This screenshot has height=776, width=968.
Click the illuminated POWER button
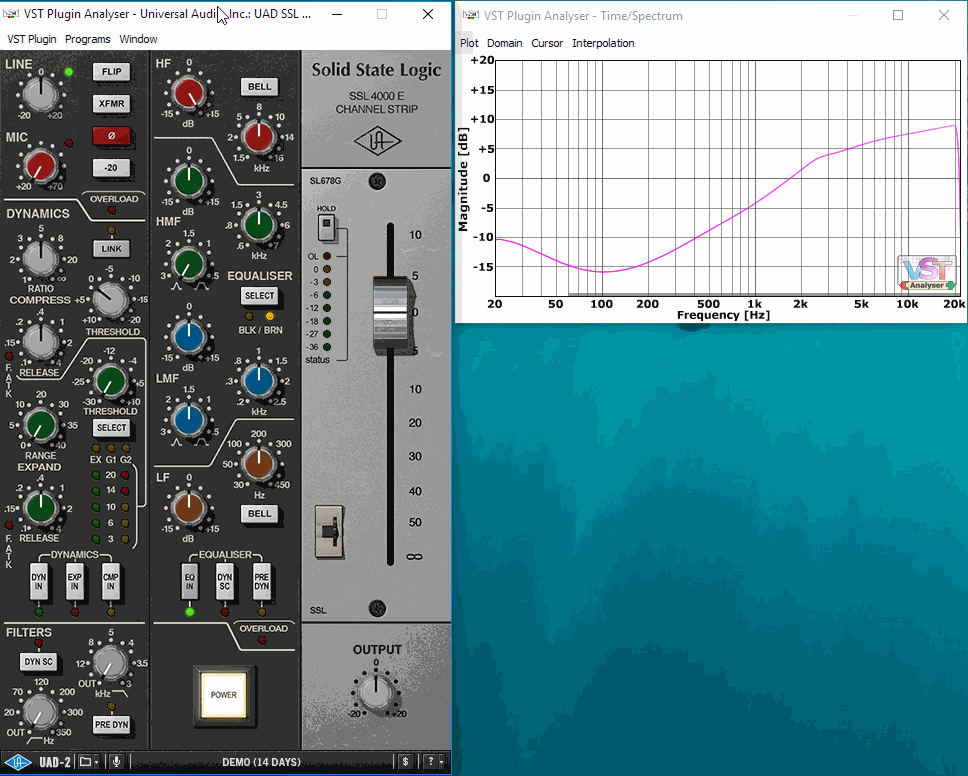(x=223, y=695)
